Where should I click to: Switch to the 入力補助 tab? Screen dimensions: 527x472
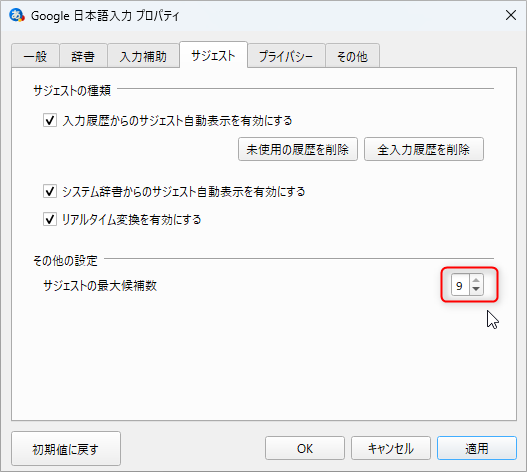(143, 56)
